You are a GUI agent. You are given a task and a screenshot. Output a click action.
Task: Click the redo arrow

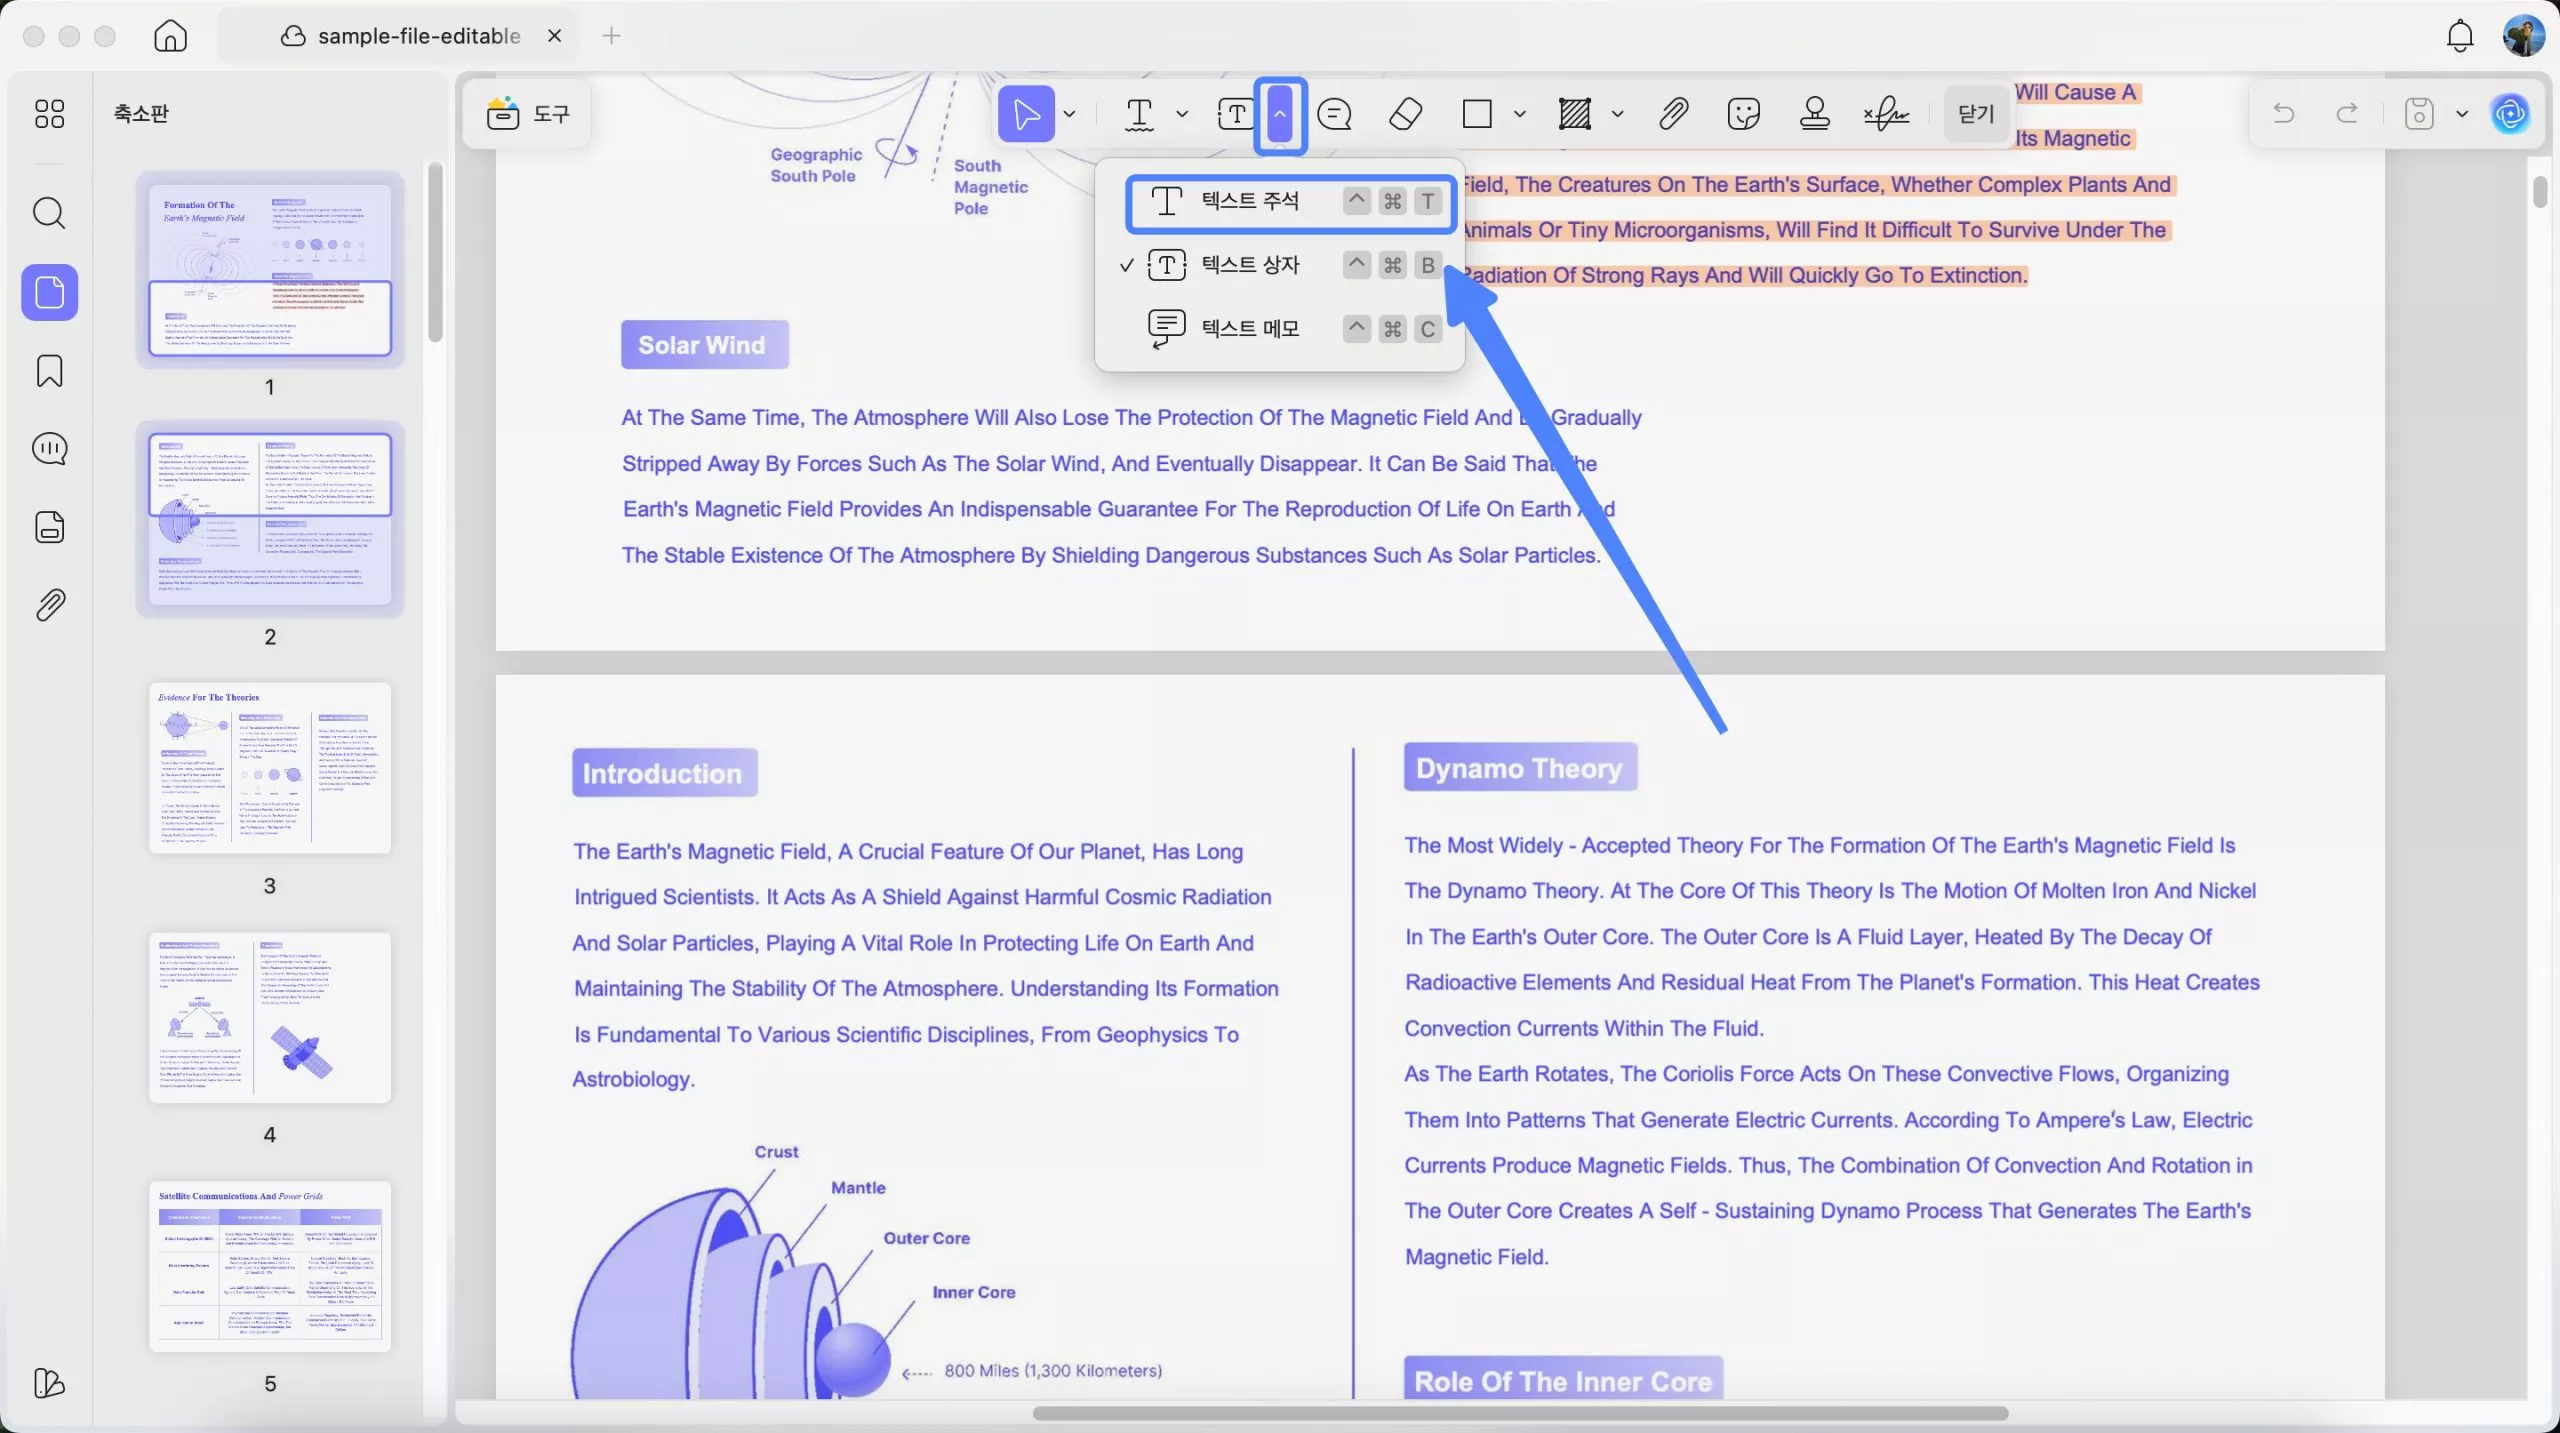pyautogui.click(x=2346, y=113)
